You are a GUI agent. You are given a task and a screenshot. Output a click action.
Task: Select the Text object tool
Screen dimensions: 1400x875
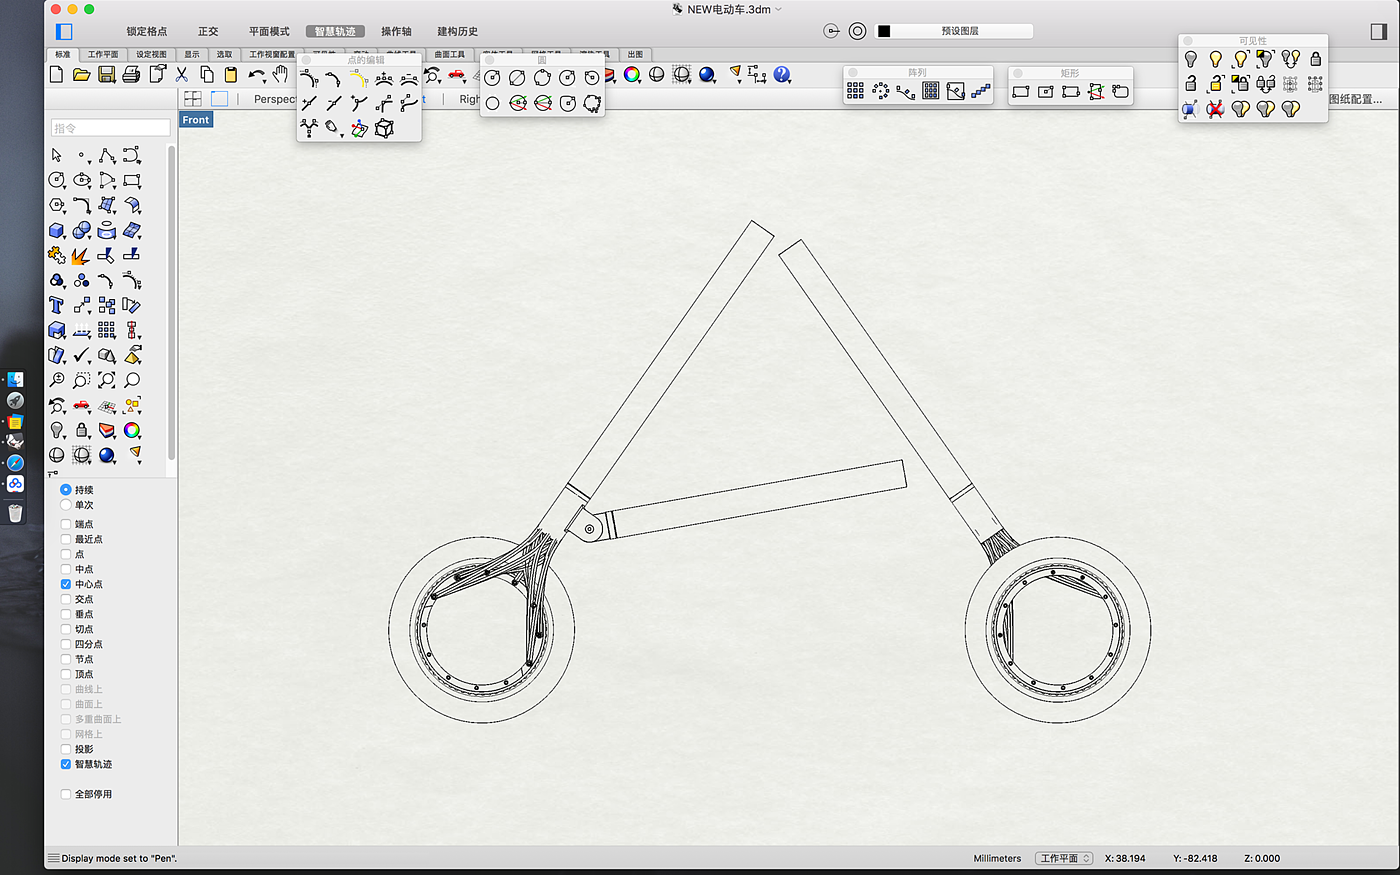pos(57,306)
